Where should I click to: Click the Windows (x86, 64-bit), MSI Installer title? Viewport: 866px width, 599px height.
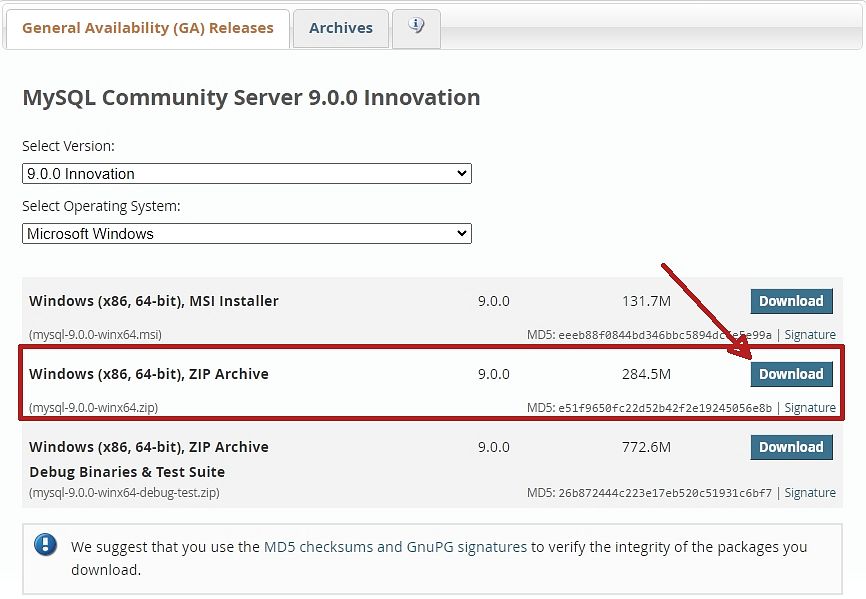[154, 301]
